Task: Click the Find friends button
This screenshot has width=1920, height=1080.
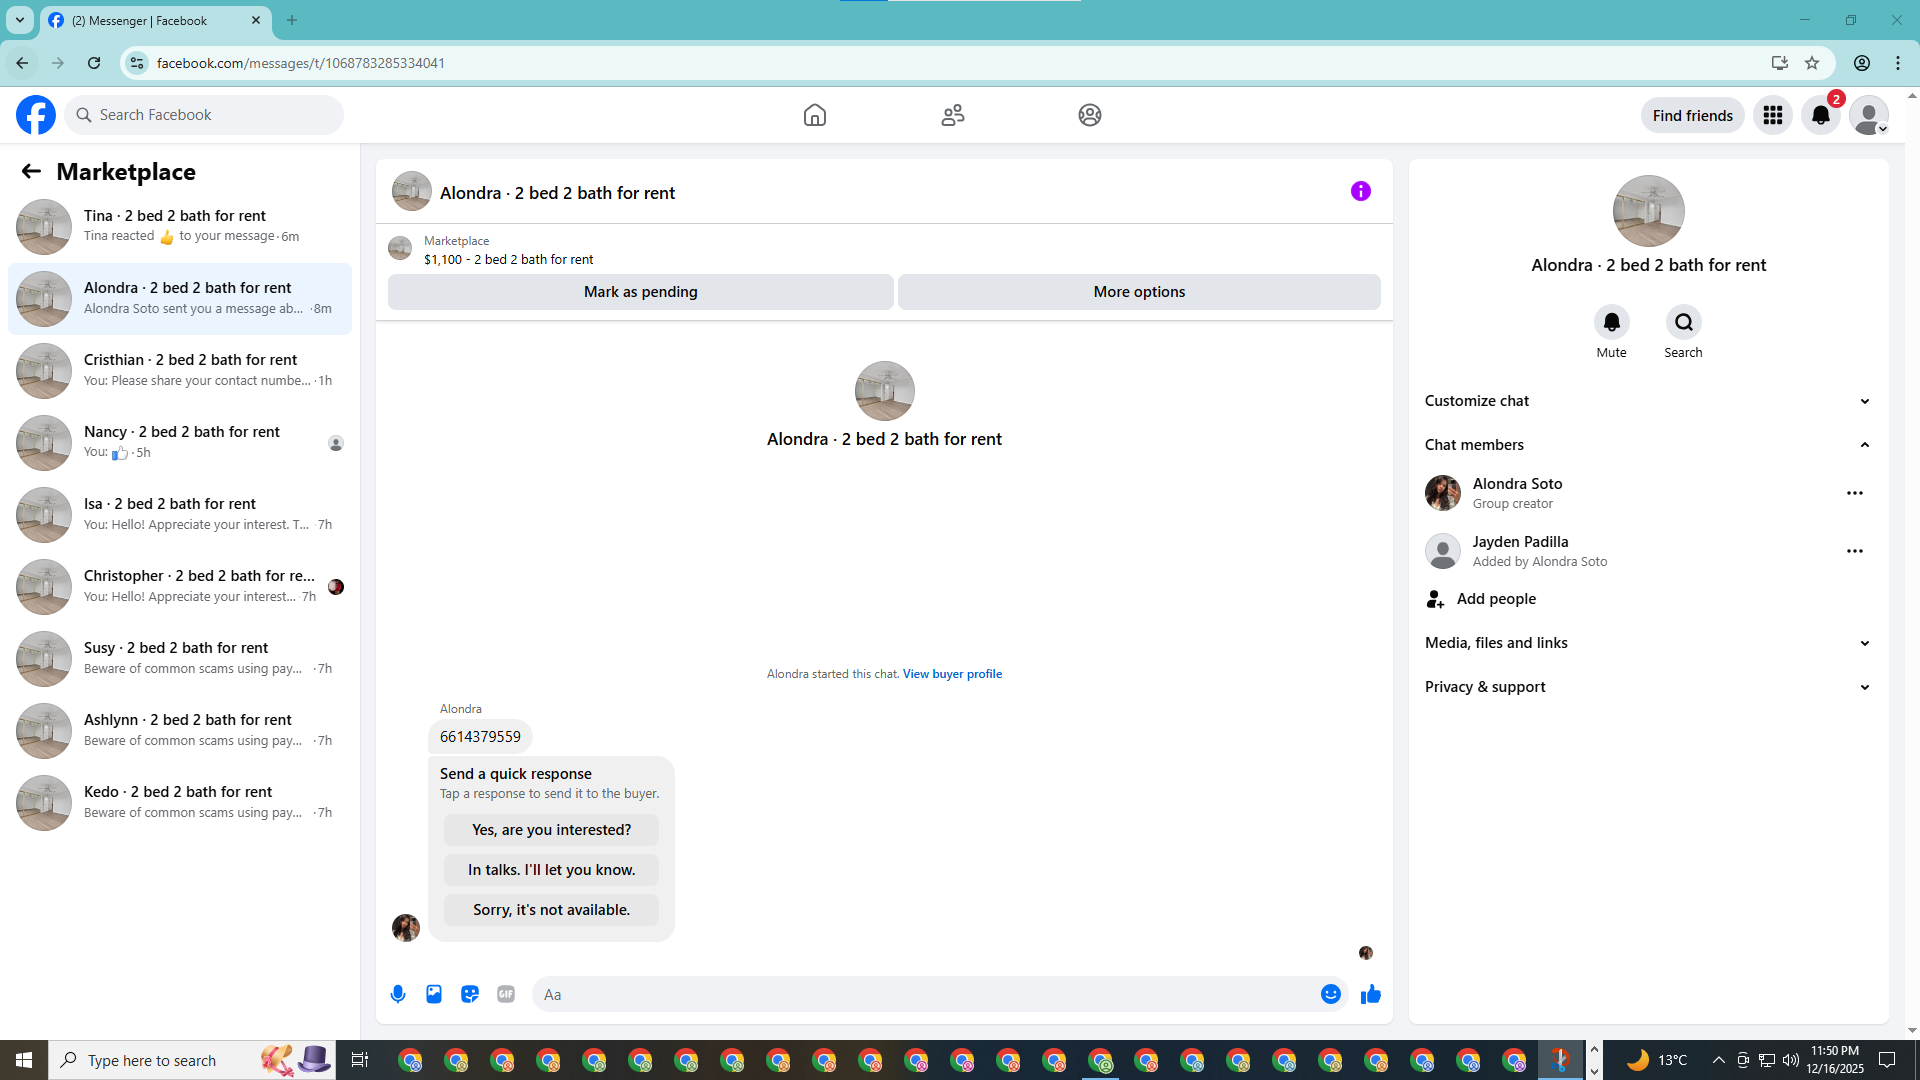Action: coord(1693,115)
